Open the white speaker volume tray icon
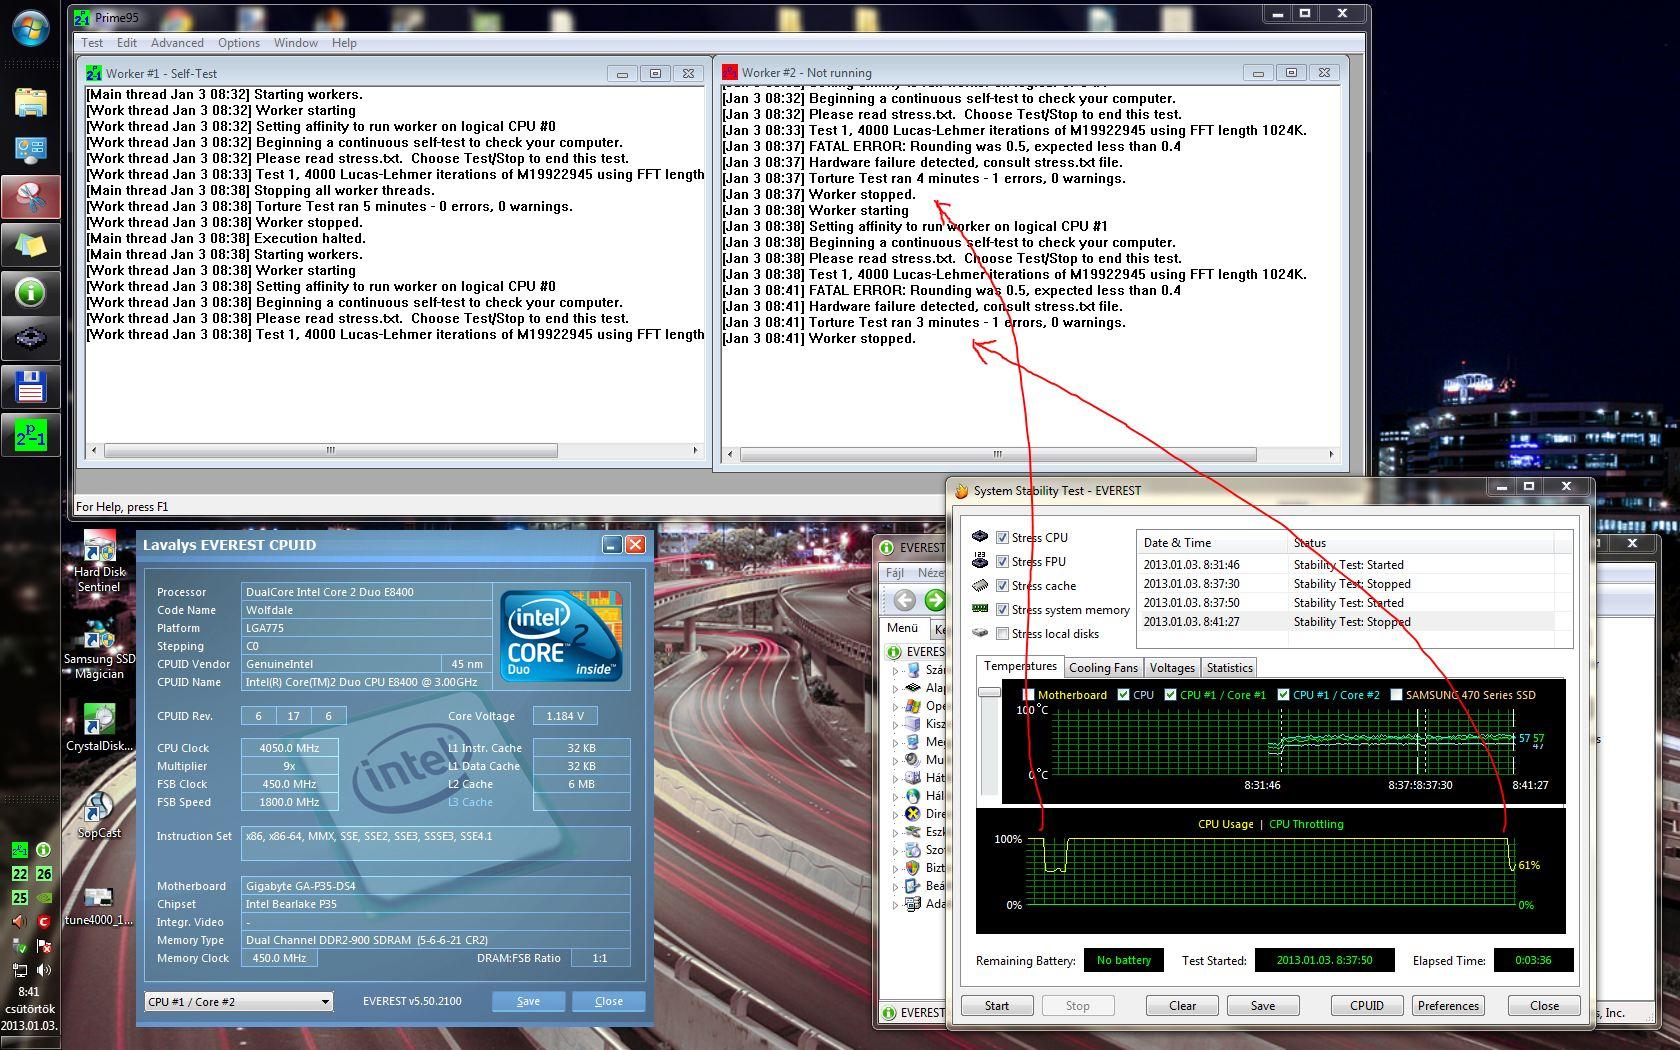The width and height of the screenshot is (1680, 1050). pos(43,970)
